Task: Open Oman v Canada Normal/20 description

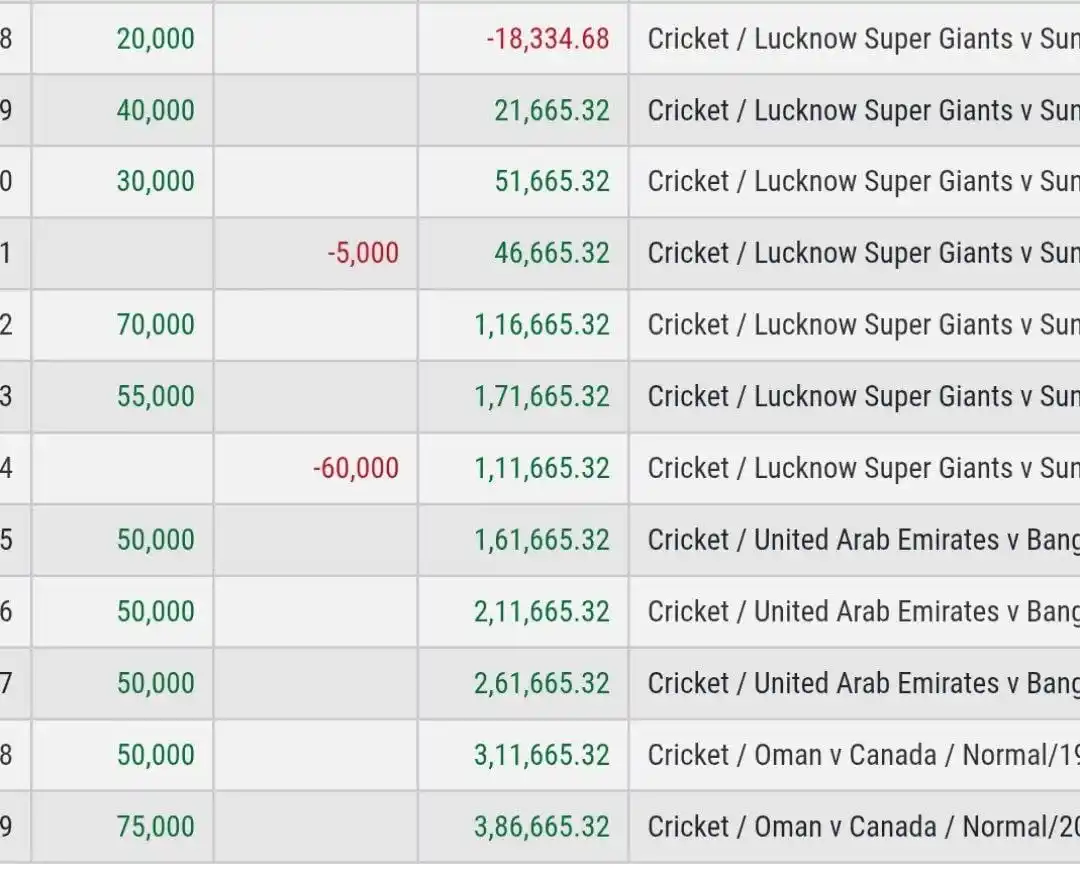Action: [862, 827]
